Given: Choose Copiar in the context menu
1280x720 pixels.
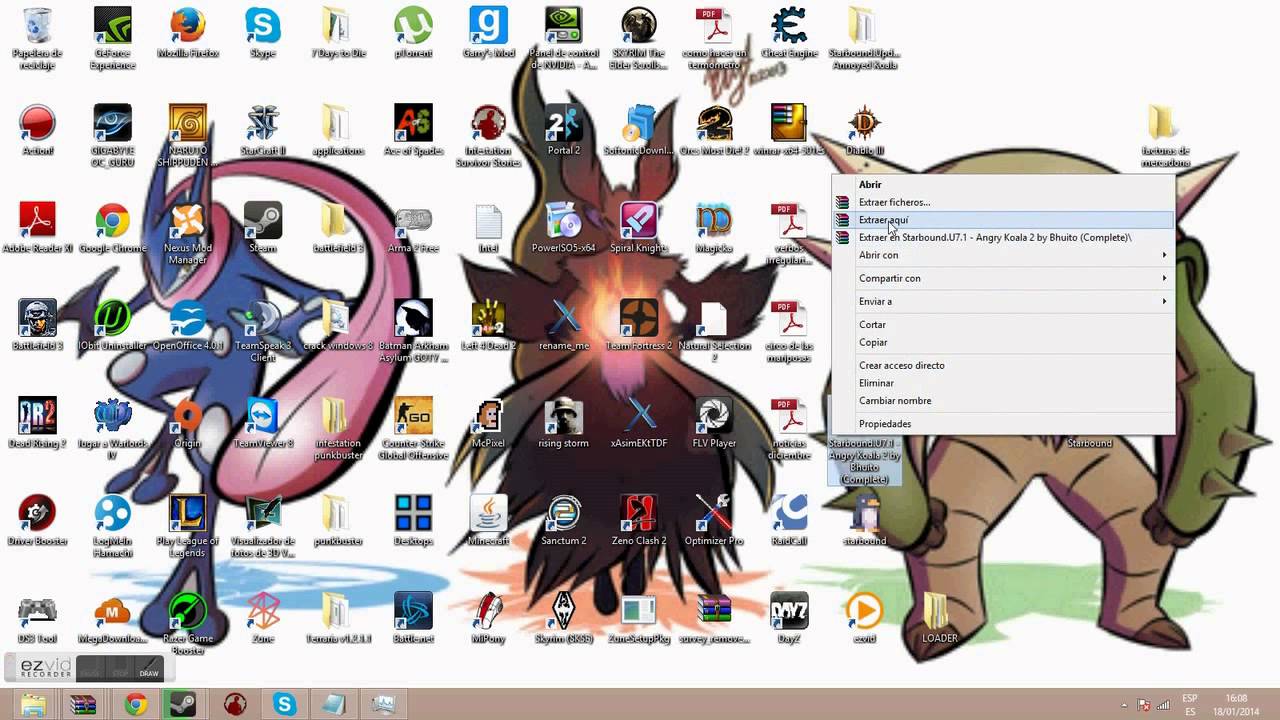Looking at the screenshot, I should point(1003,342).
